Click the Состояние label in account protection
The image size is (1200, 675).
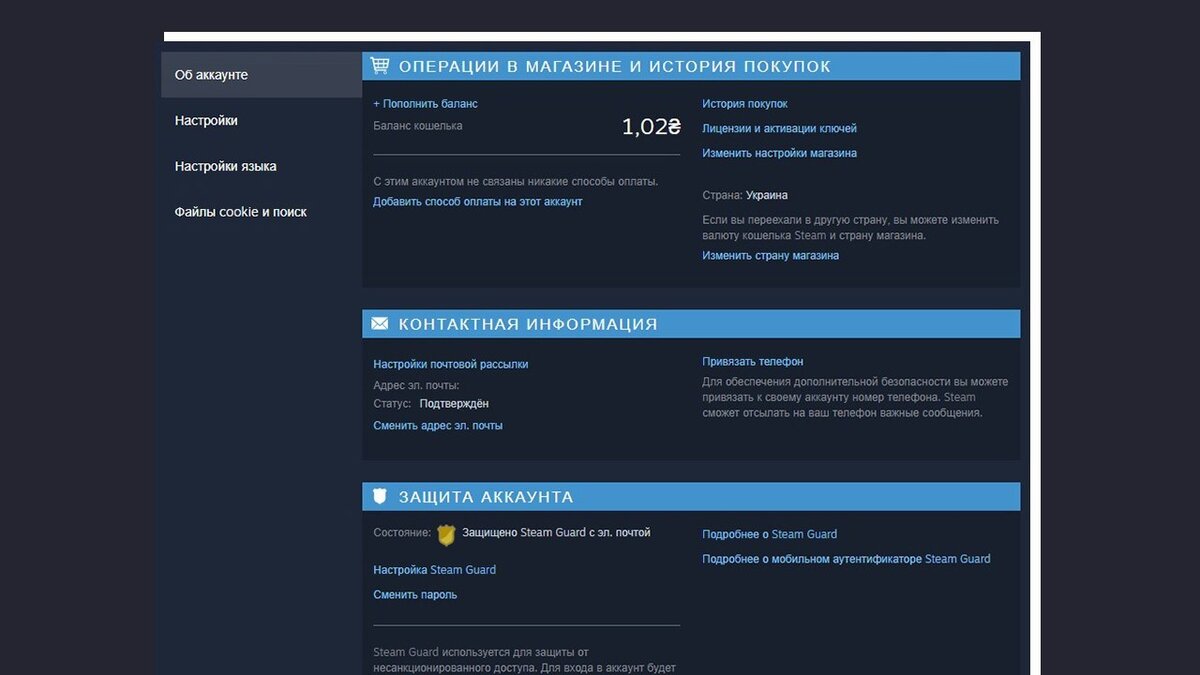[402, 533]
